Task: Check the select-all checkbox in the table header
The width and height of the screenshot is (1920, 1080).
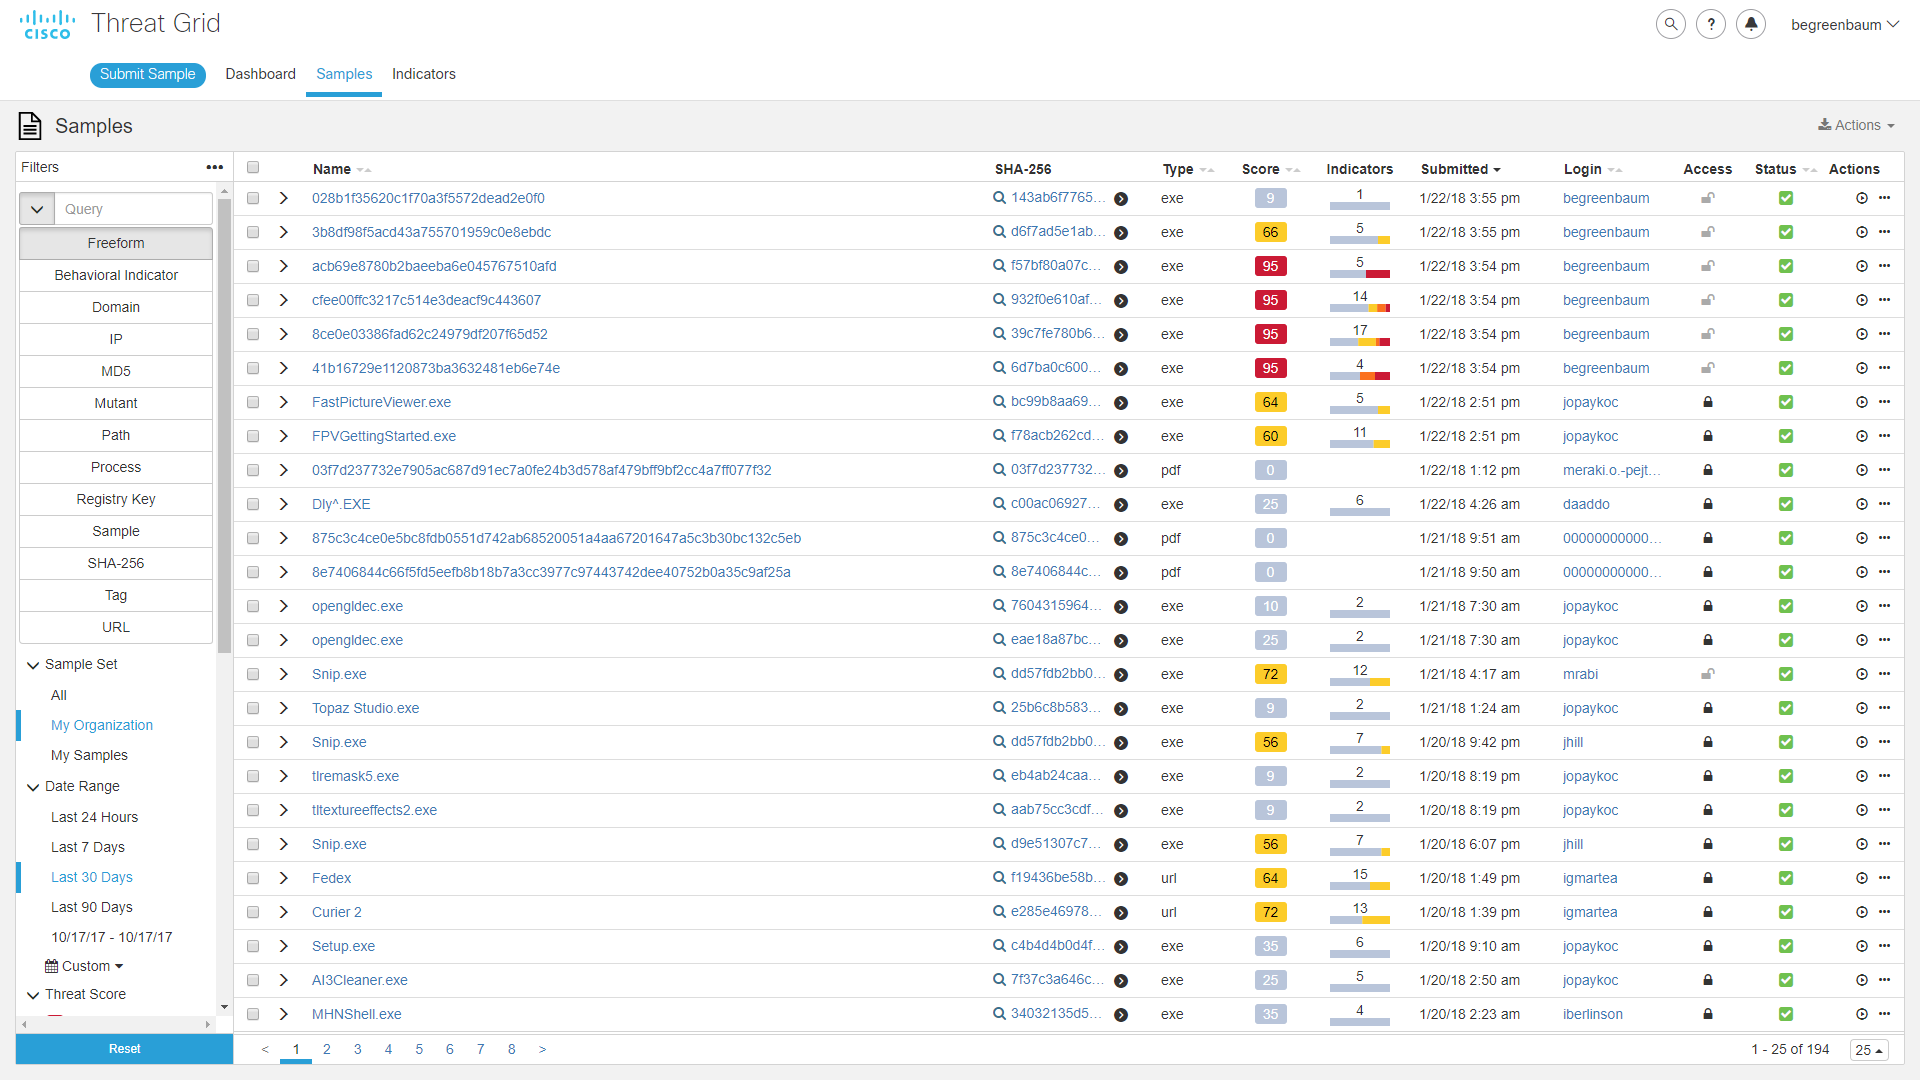Action: click(x=253, y=168)
